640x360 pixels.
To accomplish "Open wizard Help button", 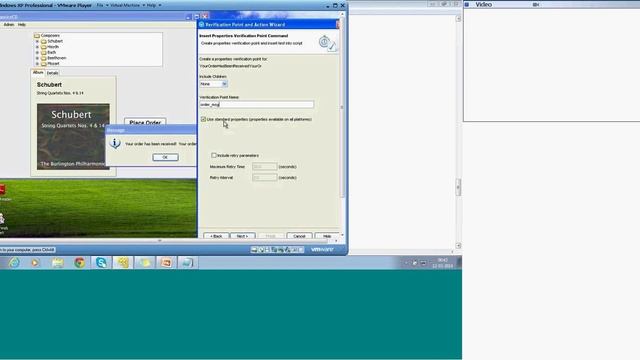I will (x=327, y=236).
